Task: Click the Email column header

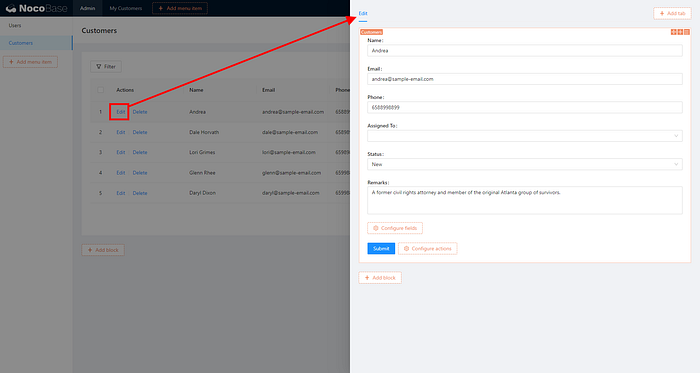Action: point(268,90)
